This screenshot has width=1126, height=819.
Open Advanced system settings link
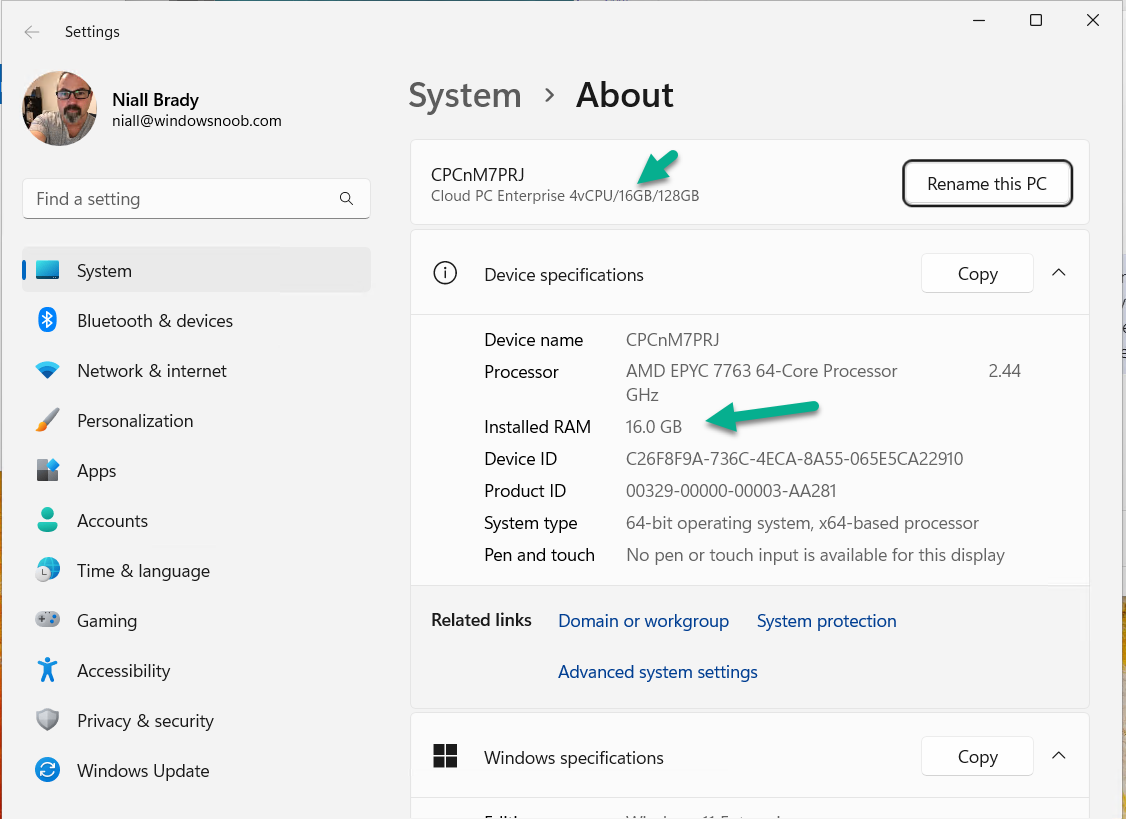coord(658,672)
